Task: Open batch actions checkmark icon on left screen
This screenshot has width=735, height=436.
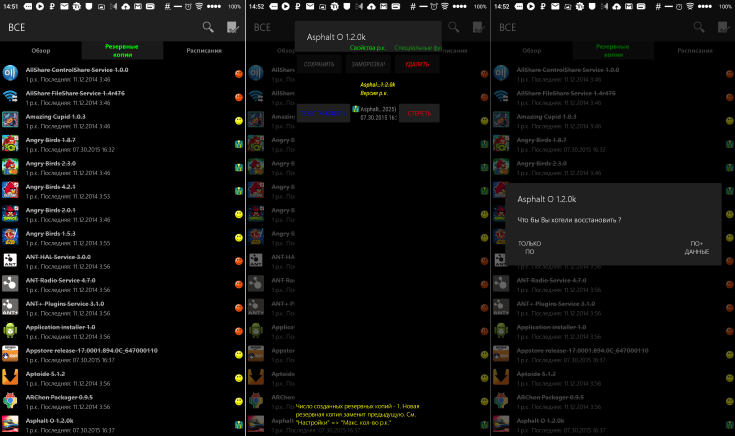Action: 233,27
